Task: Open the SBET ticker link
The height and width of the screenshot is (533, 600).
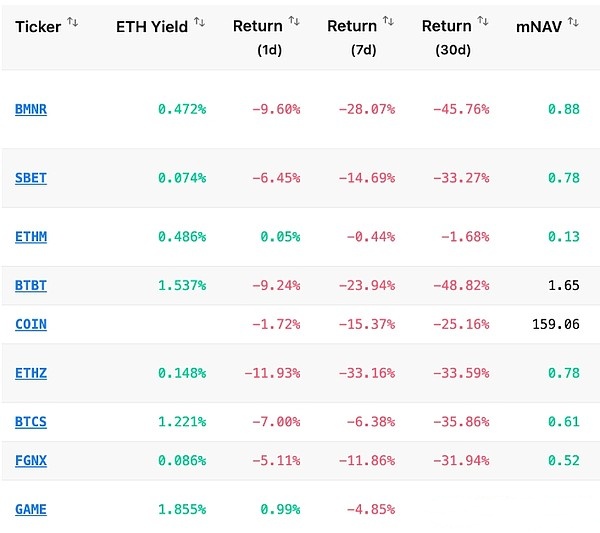Action: pyautogui.click(x=31, y=178)
